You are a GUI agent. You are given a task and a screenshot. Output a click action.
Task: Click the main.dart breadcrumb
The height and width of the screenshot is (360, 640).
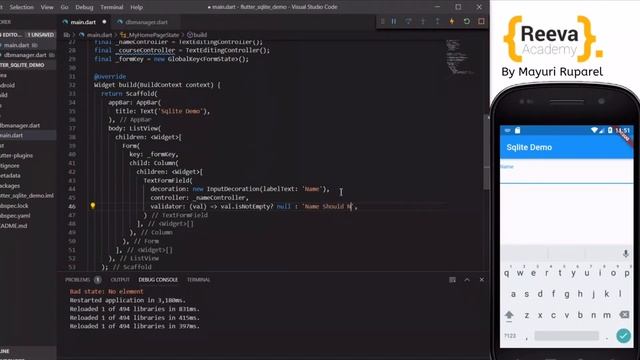pyautogui.click(x=99, y=35)
